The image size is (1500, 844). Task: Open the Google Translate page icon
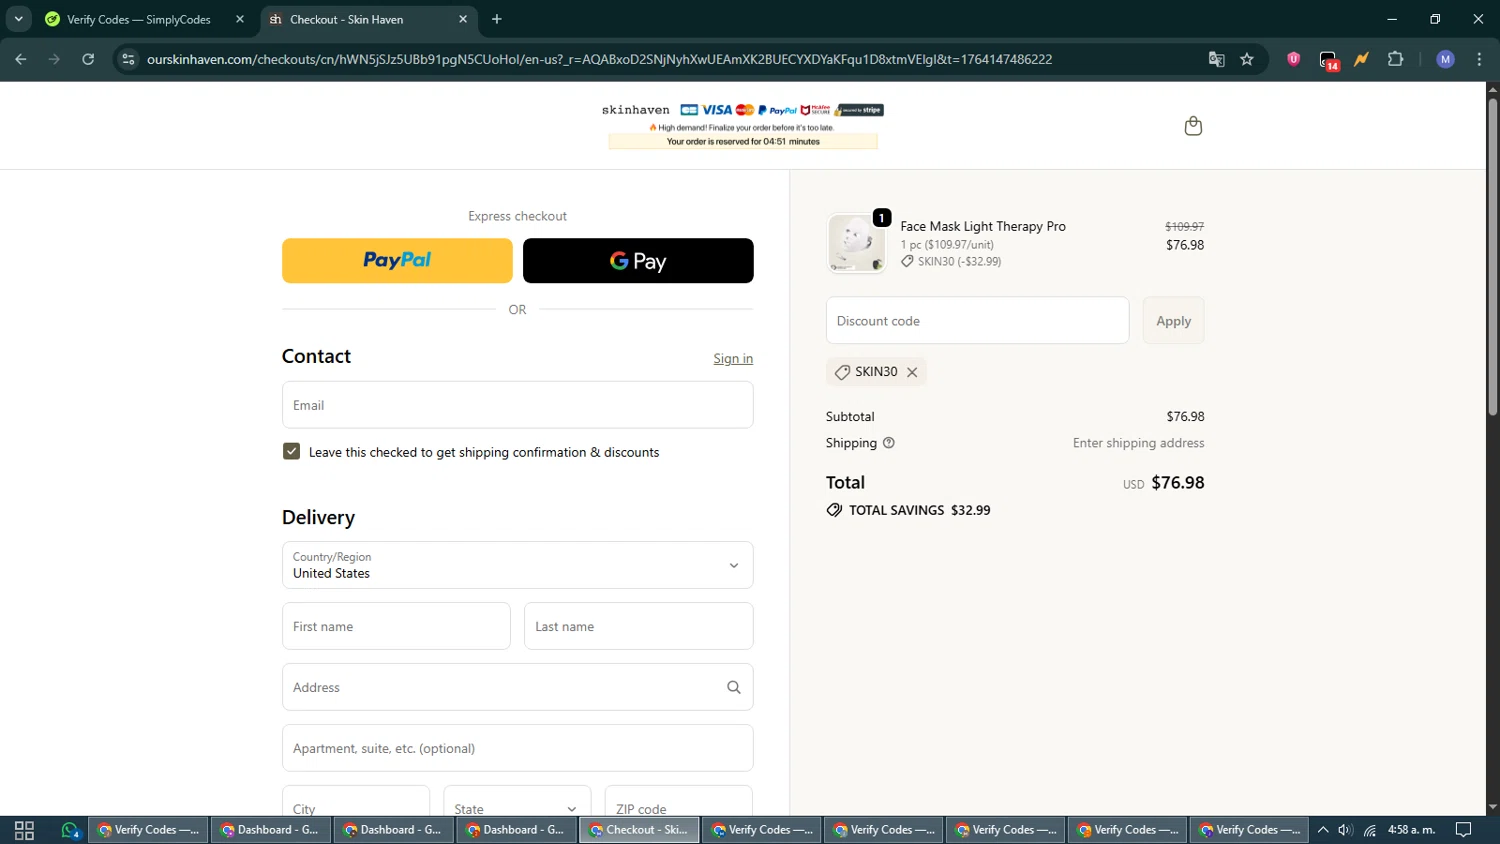(x=1216, y=59)
